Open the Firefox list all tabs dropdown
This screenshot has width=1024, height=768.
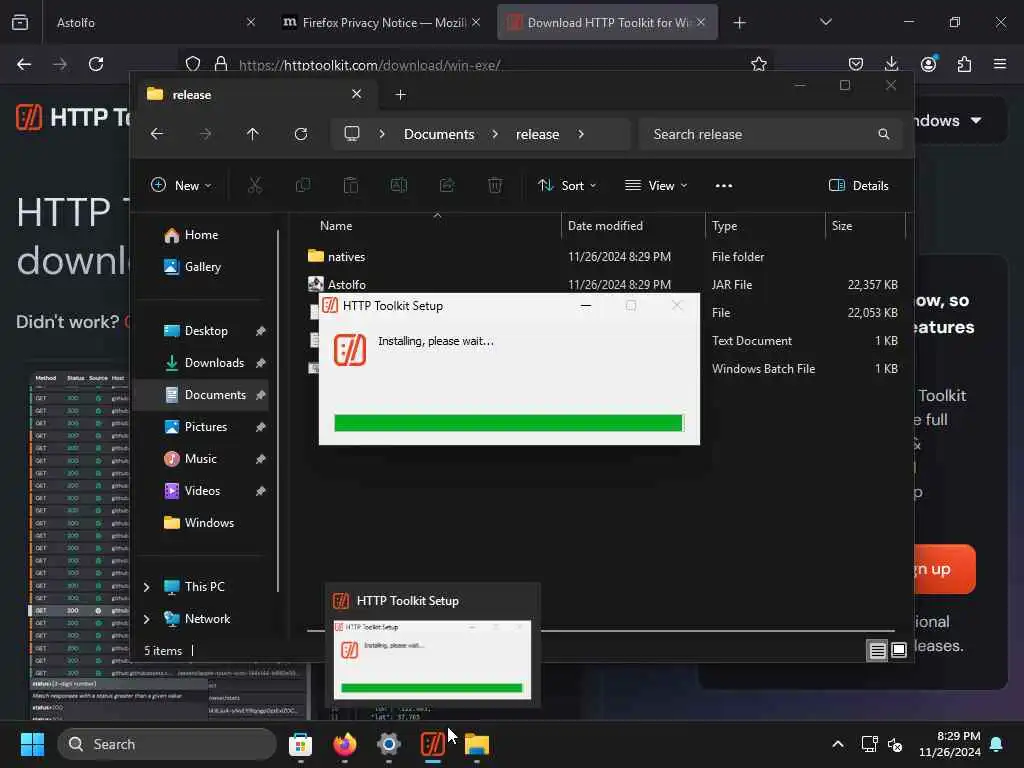click(x=825, y=22)
